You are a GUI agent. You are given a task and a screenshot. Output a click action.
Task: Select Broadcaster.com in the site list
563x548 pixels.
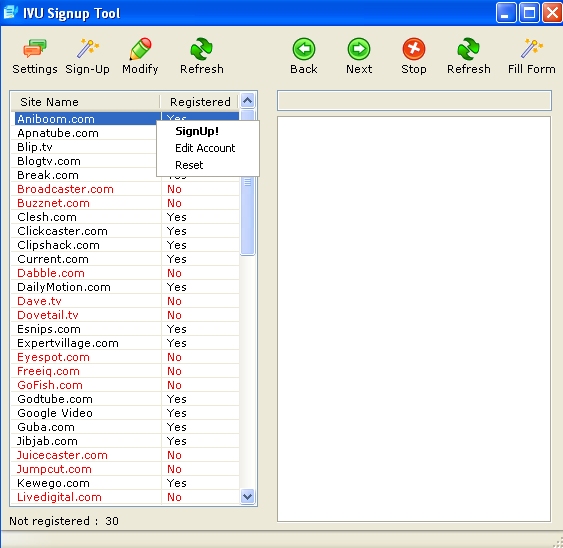point(125,189)
